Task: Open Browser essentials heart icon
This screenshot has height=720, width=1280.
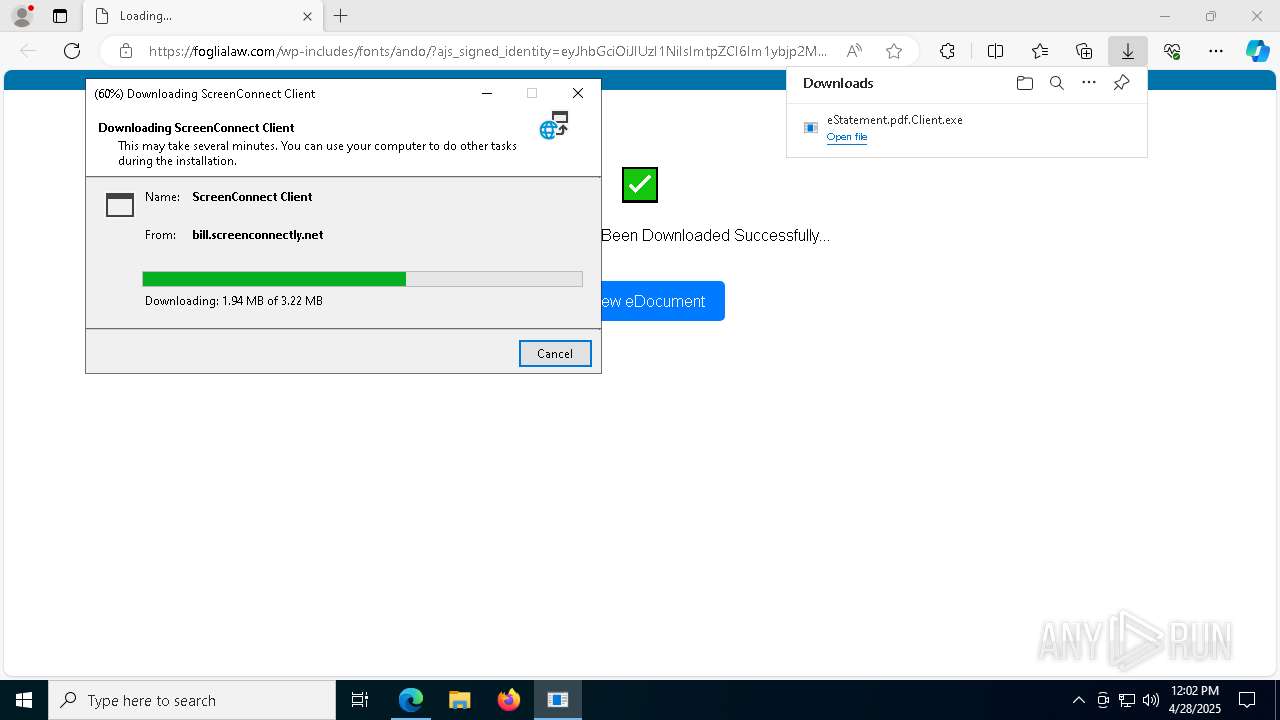Action: point(1172,51)
